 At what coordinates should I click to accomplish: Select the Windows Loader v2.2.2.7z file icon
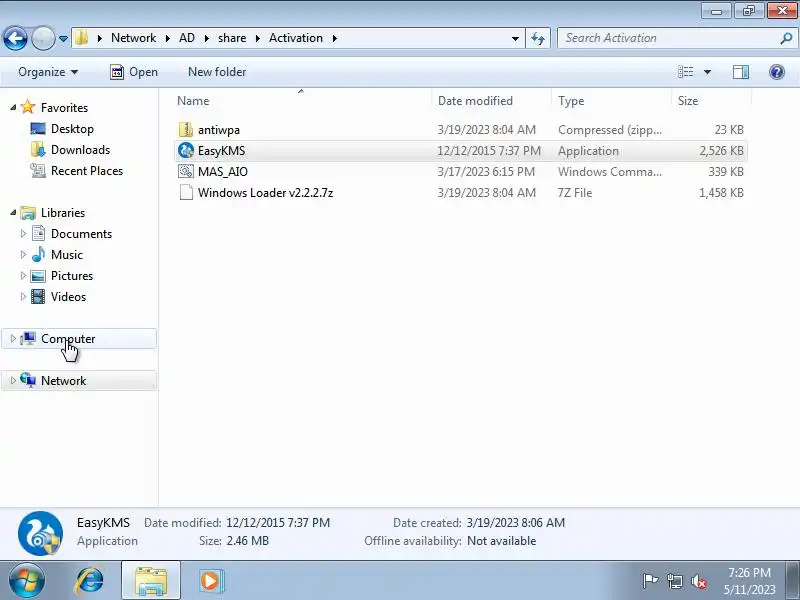186,192
